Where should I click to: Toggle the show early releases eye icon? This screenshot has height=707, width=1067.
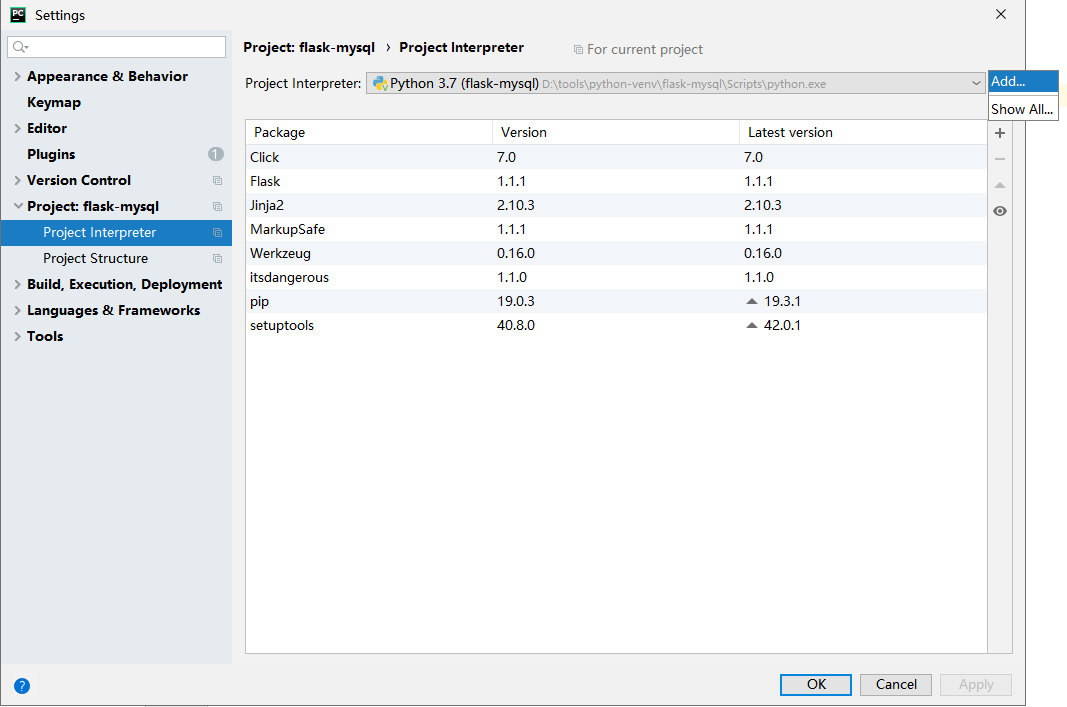tap(1000, 211)
